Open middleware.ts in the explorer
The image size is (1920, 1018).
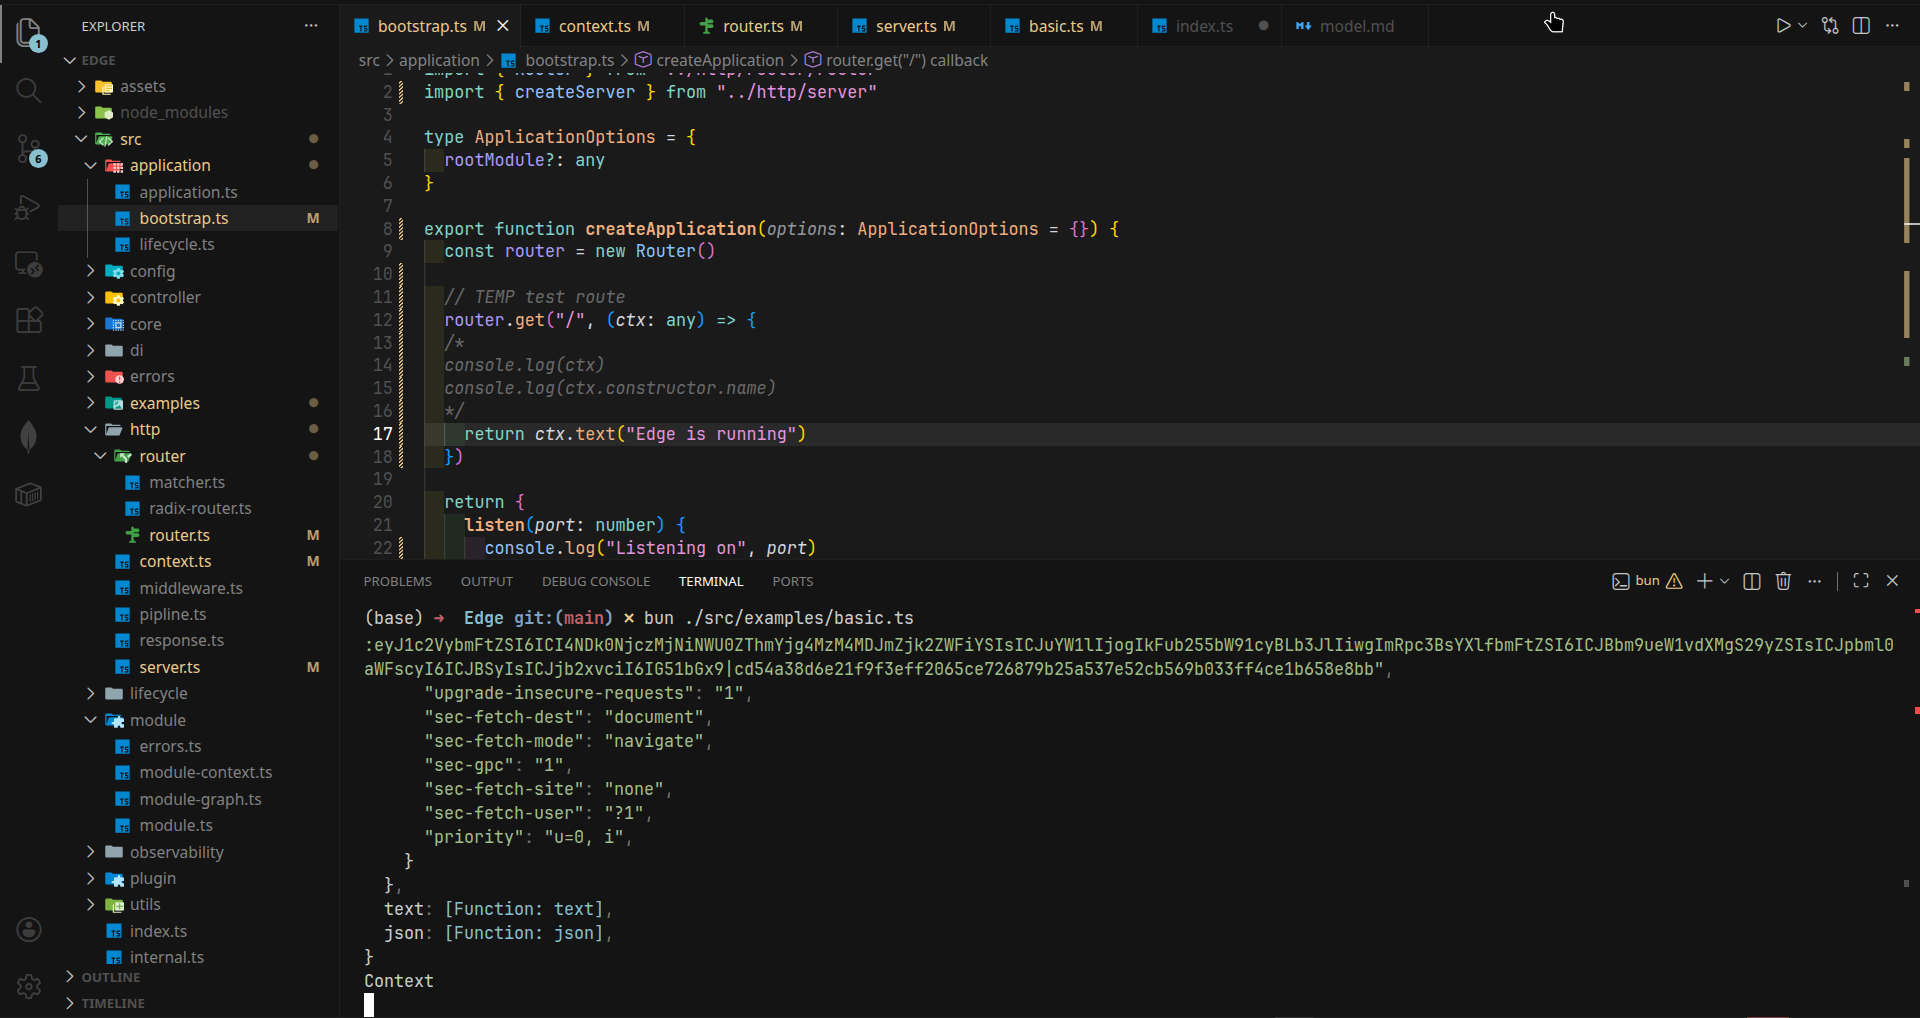190,588
